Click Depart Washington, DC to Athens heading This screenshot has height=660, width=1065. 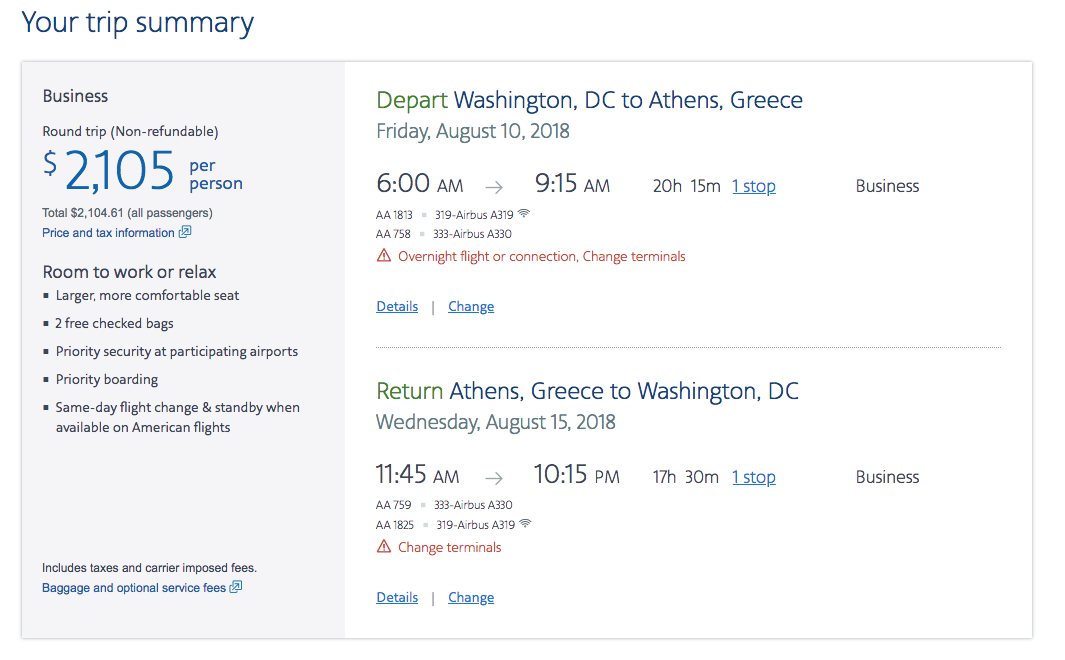[x=589, y=100]
